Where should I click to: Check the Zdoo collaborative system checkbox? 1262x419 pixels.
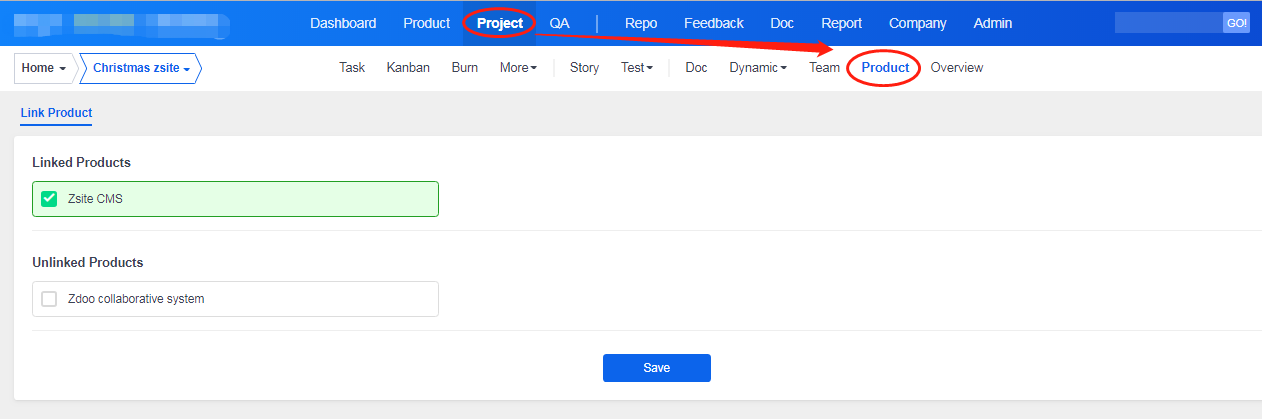pos(49,299)
